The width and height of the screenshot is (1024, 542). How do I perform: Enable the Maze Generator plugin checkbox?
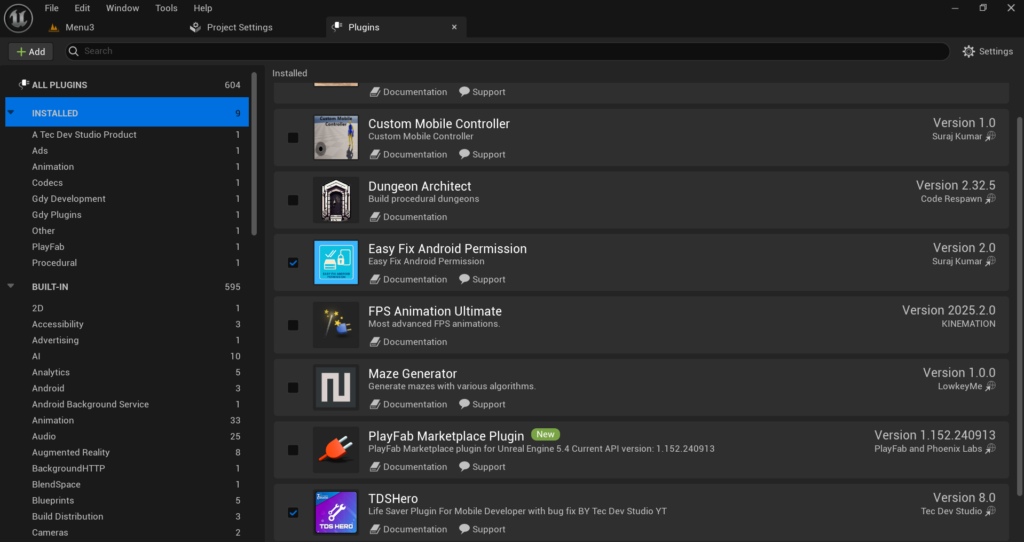coord(293,388)
